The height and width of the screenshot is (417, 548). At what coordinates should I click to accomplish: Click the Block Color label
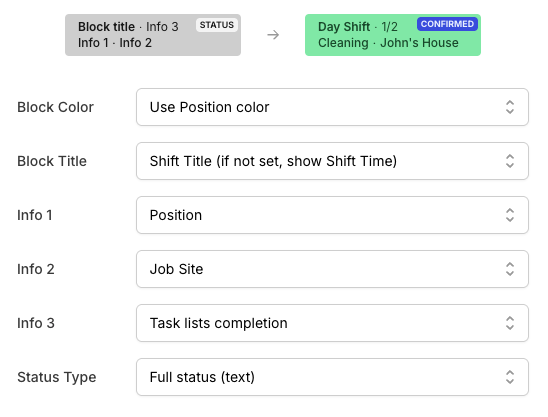tap(55, 107)
